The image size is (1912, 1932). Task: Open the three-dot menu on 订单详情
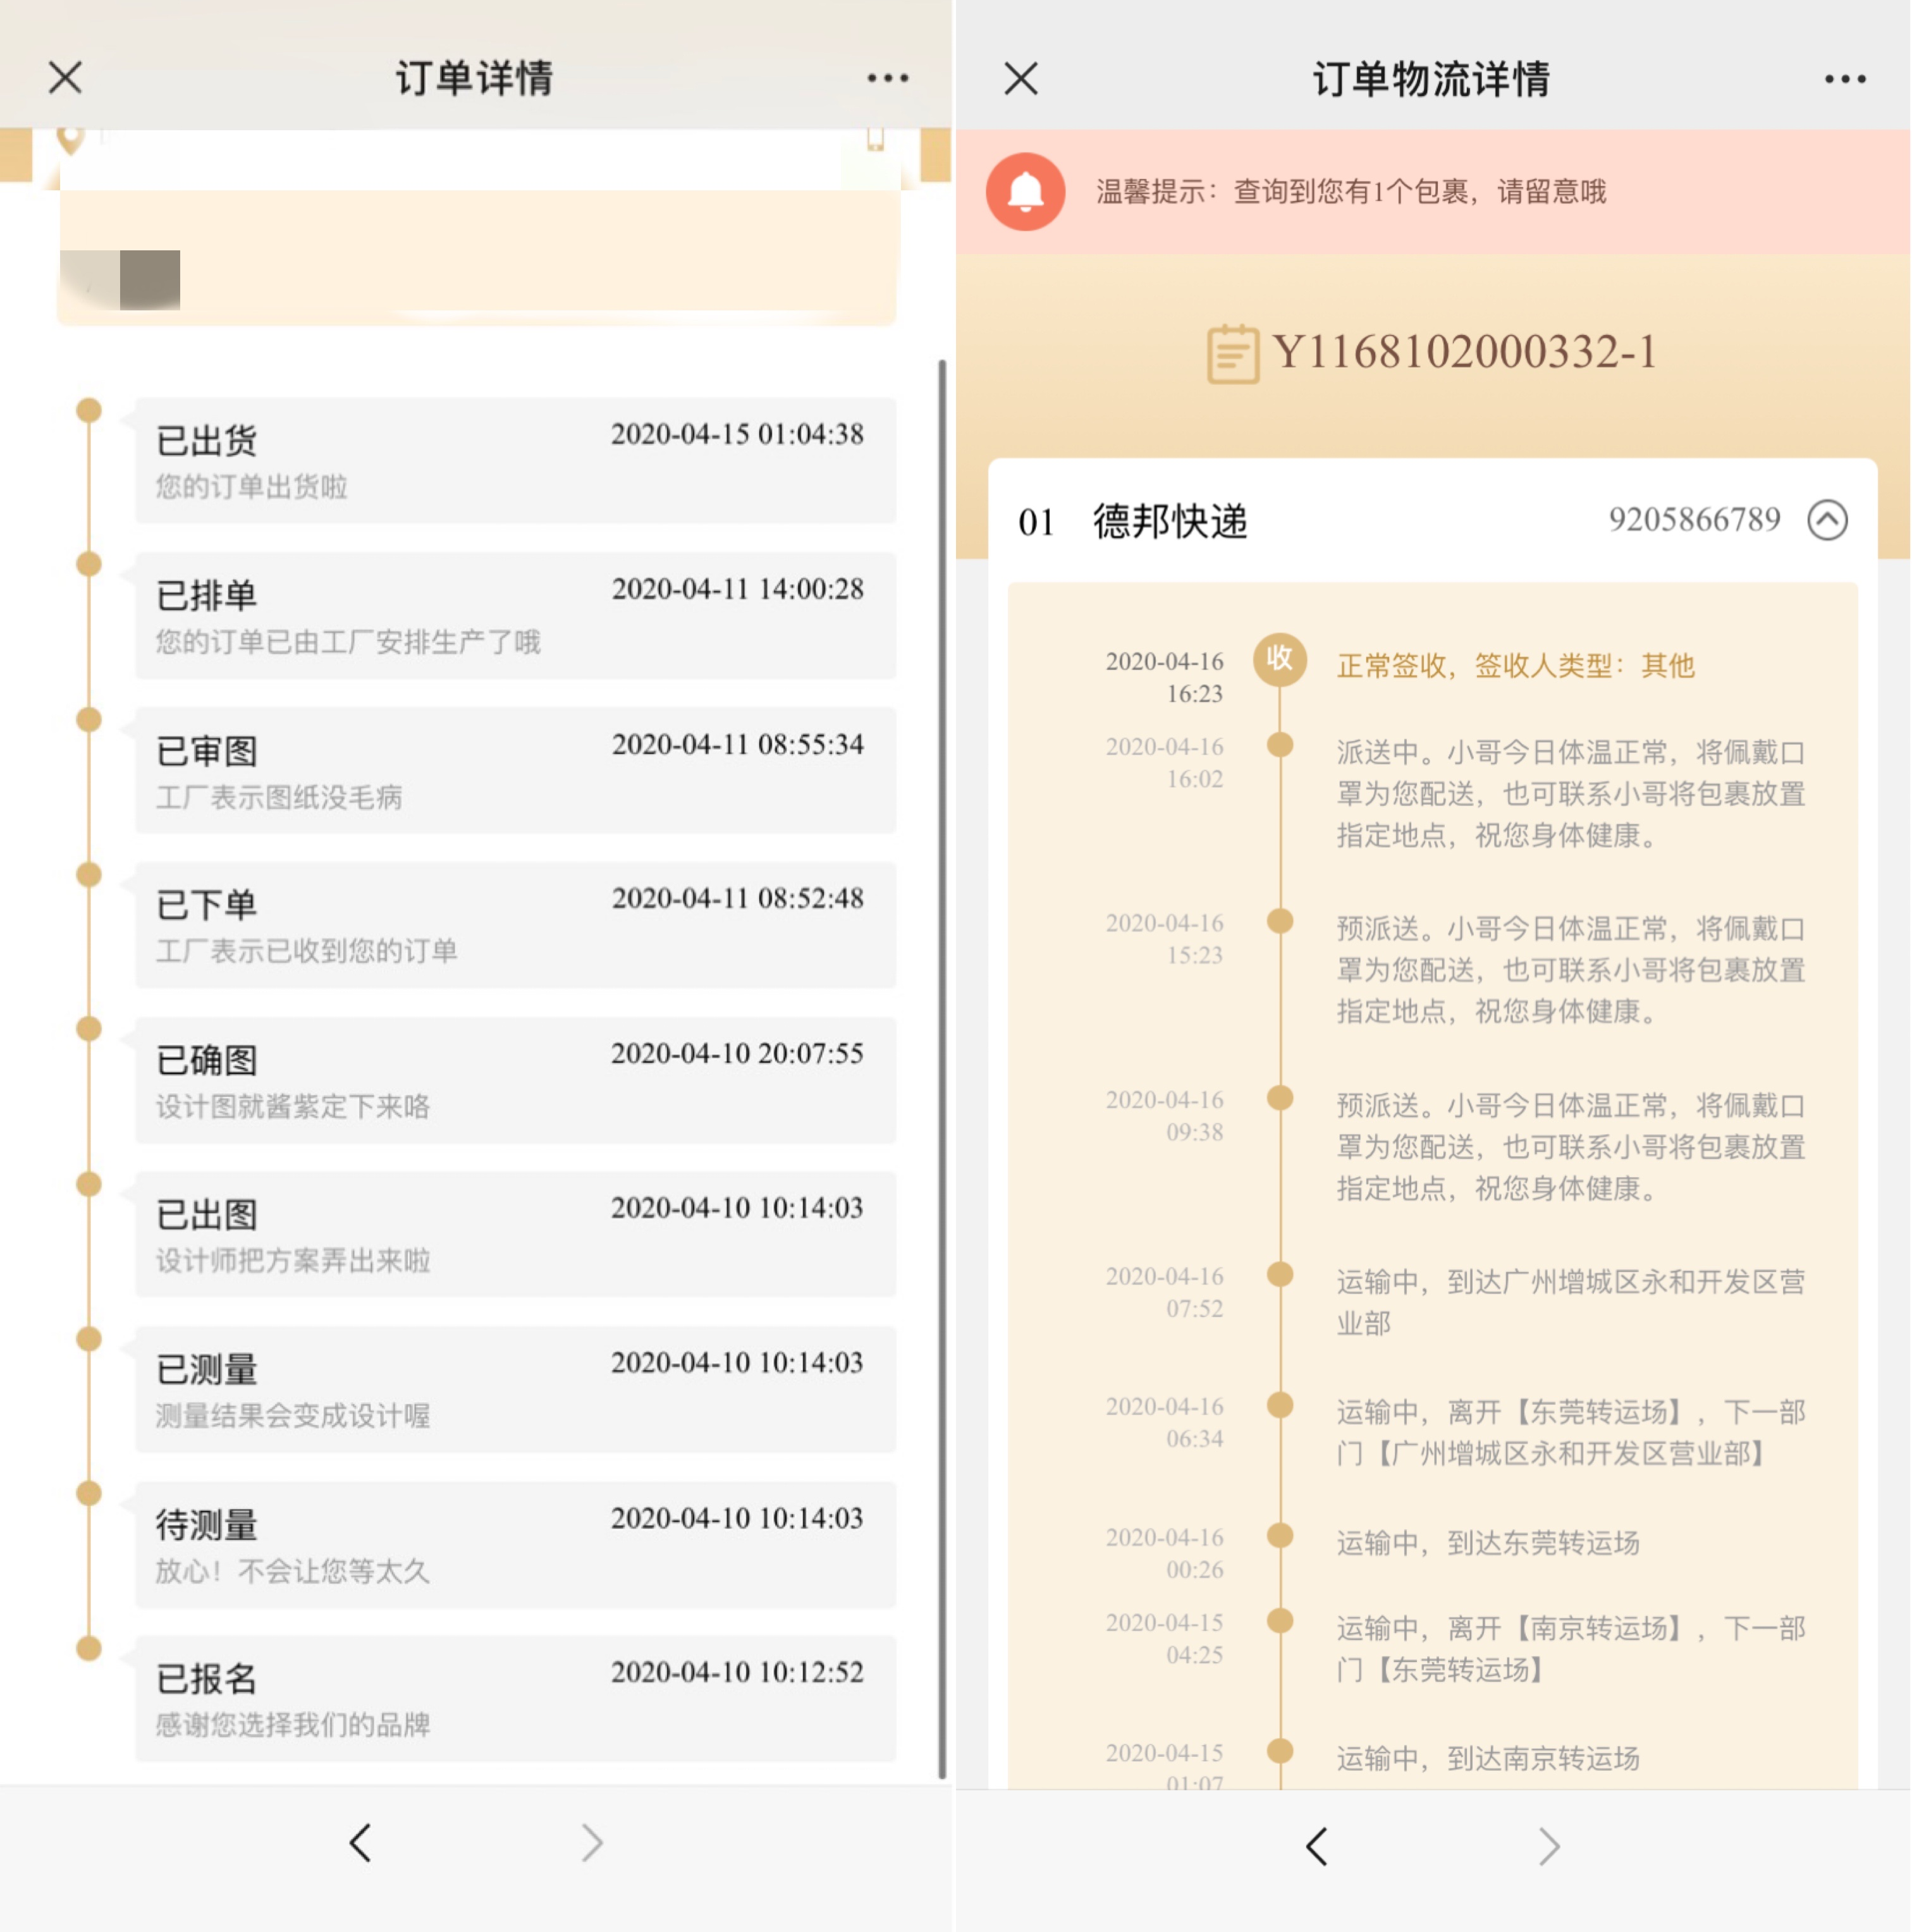[x=887, y=77]
